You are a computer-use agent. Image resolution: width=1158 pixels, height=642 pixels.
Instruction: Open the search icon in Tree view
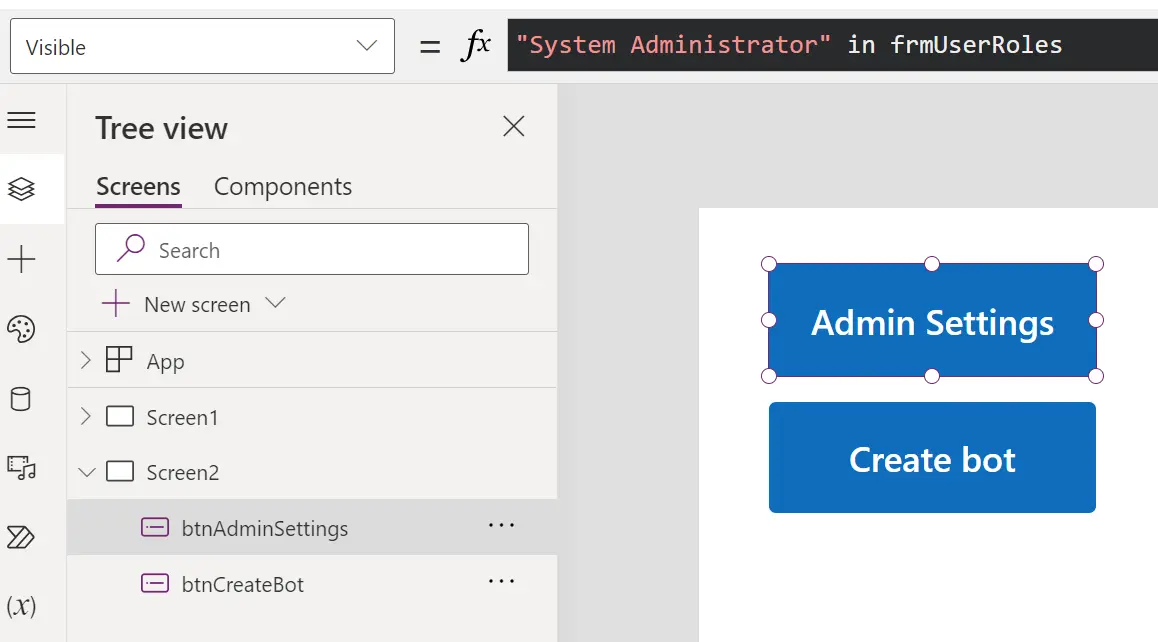(x=130, y=249)
